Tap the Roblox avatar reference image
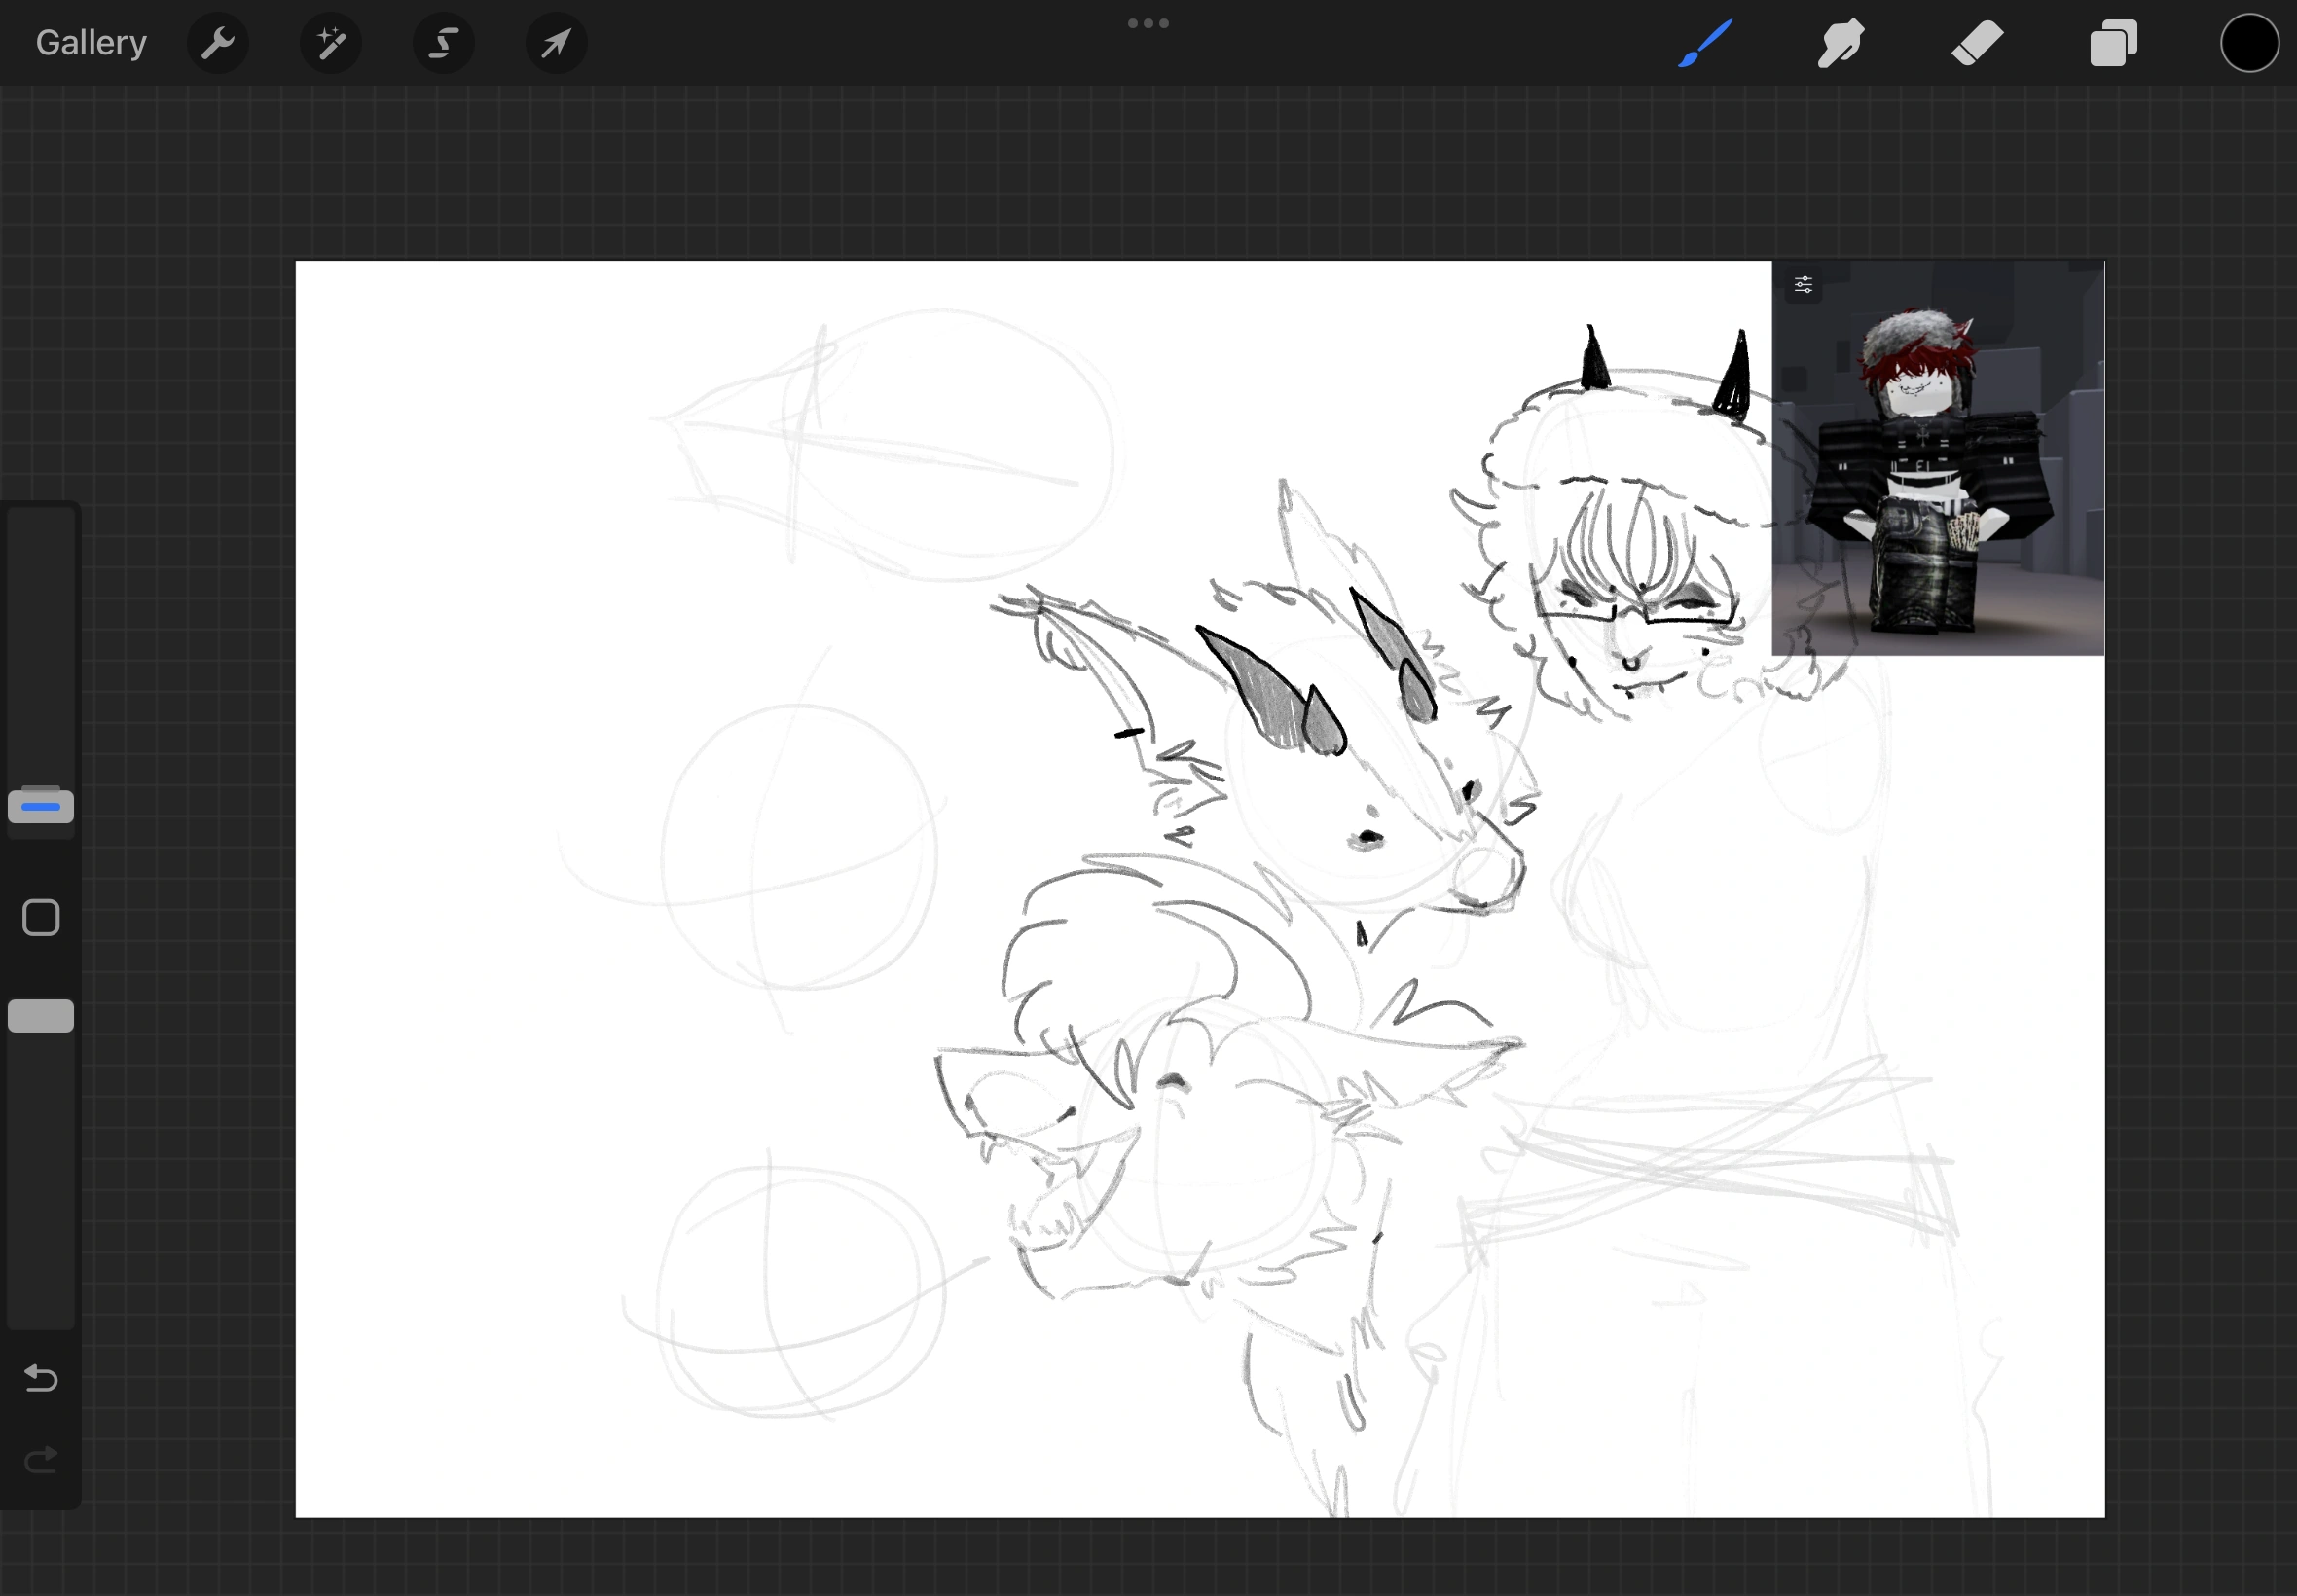 [1936, 457]
